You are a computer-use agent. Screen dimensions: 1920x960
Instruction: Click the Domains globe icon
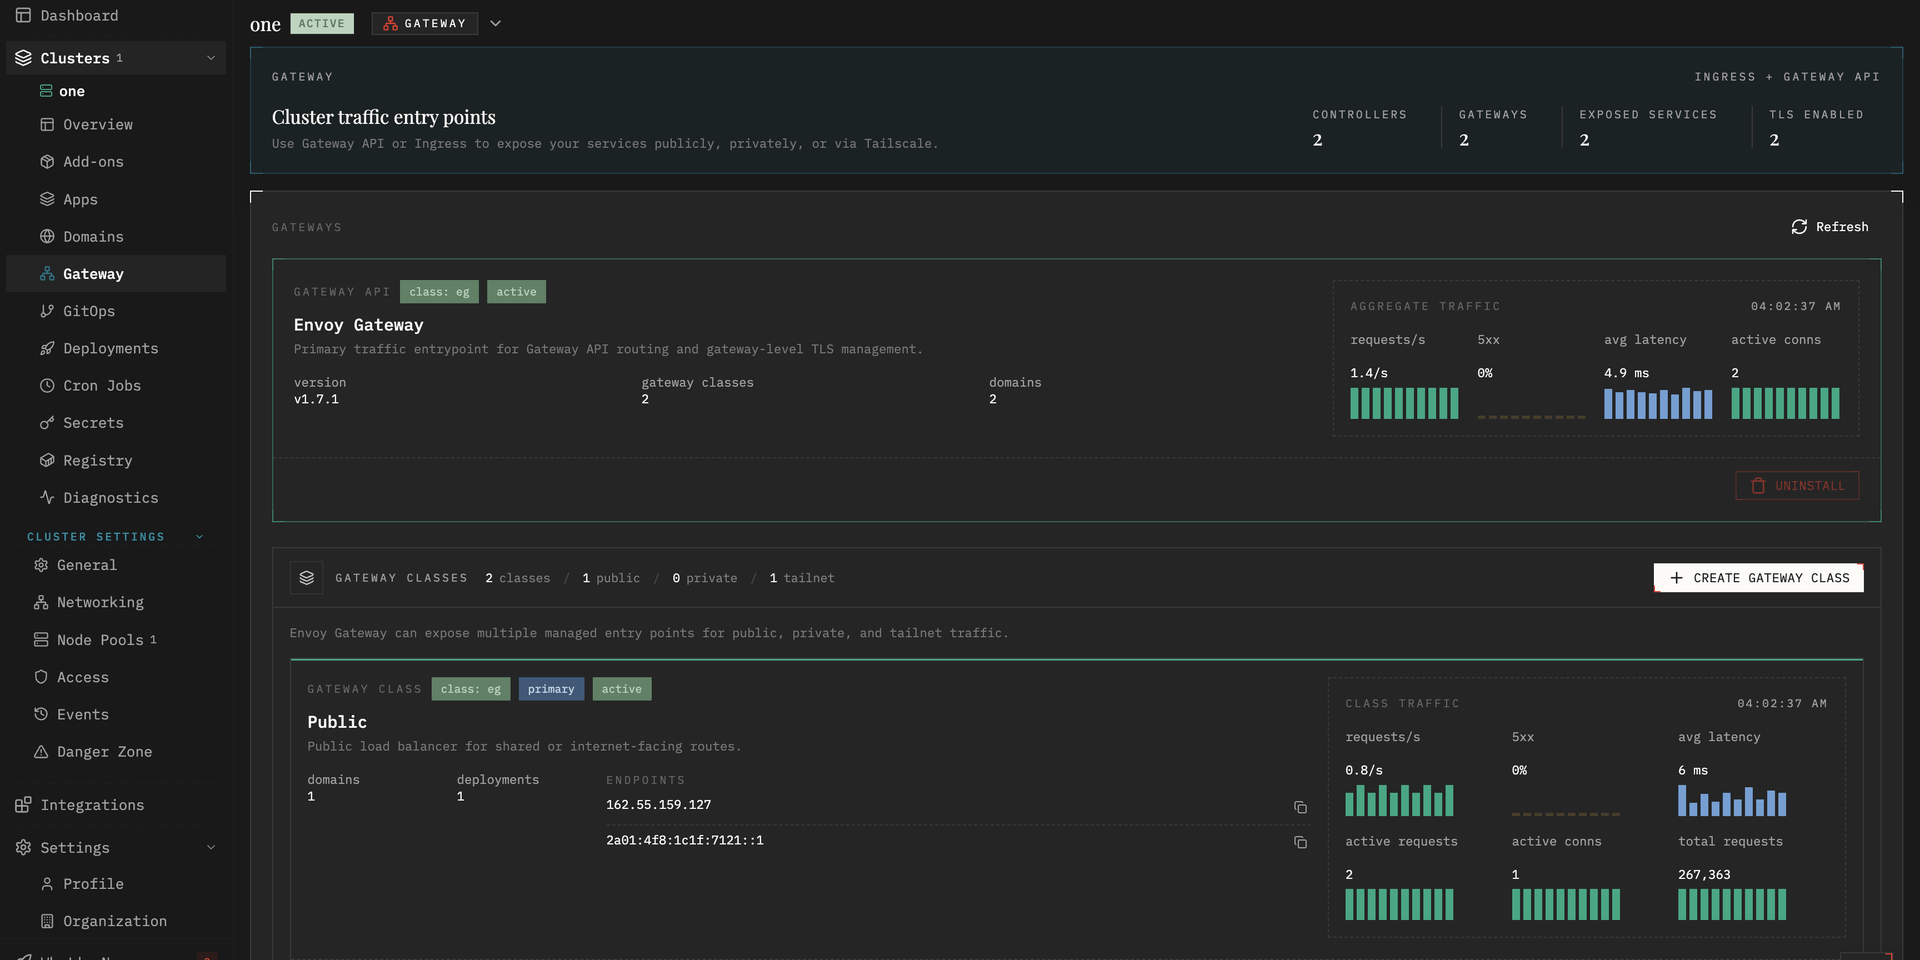(x=47, y=236)
